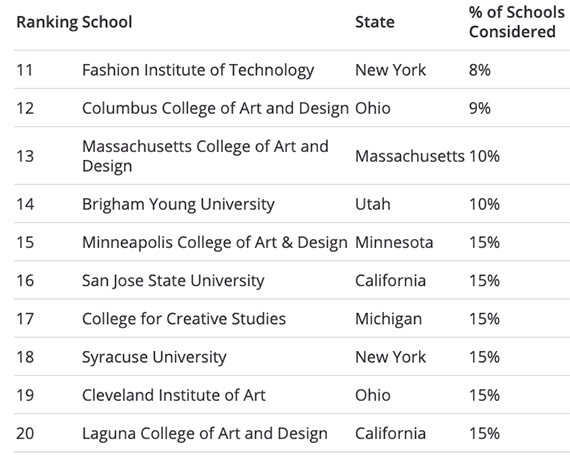Select Fashion Institute of Technology

(198, 70)
